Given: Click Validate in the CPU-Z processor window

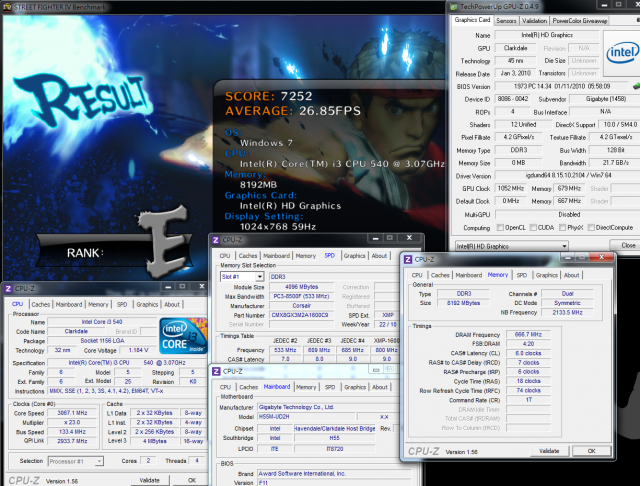Looking at the screenshot, I should point(149,480).
